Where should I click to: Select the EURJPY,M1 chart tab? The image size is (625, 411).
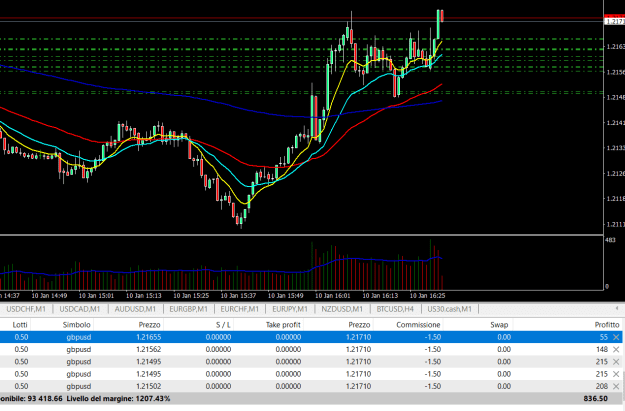290,309
